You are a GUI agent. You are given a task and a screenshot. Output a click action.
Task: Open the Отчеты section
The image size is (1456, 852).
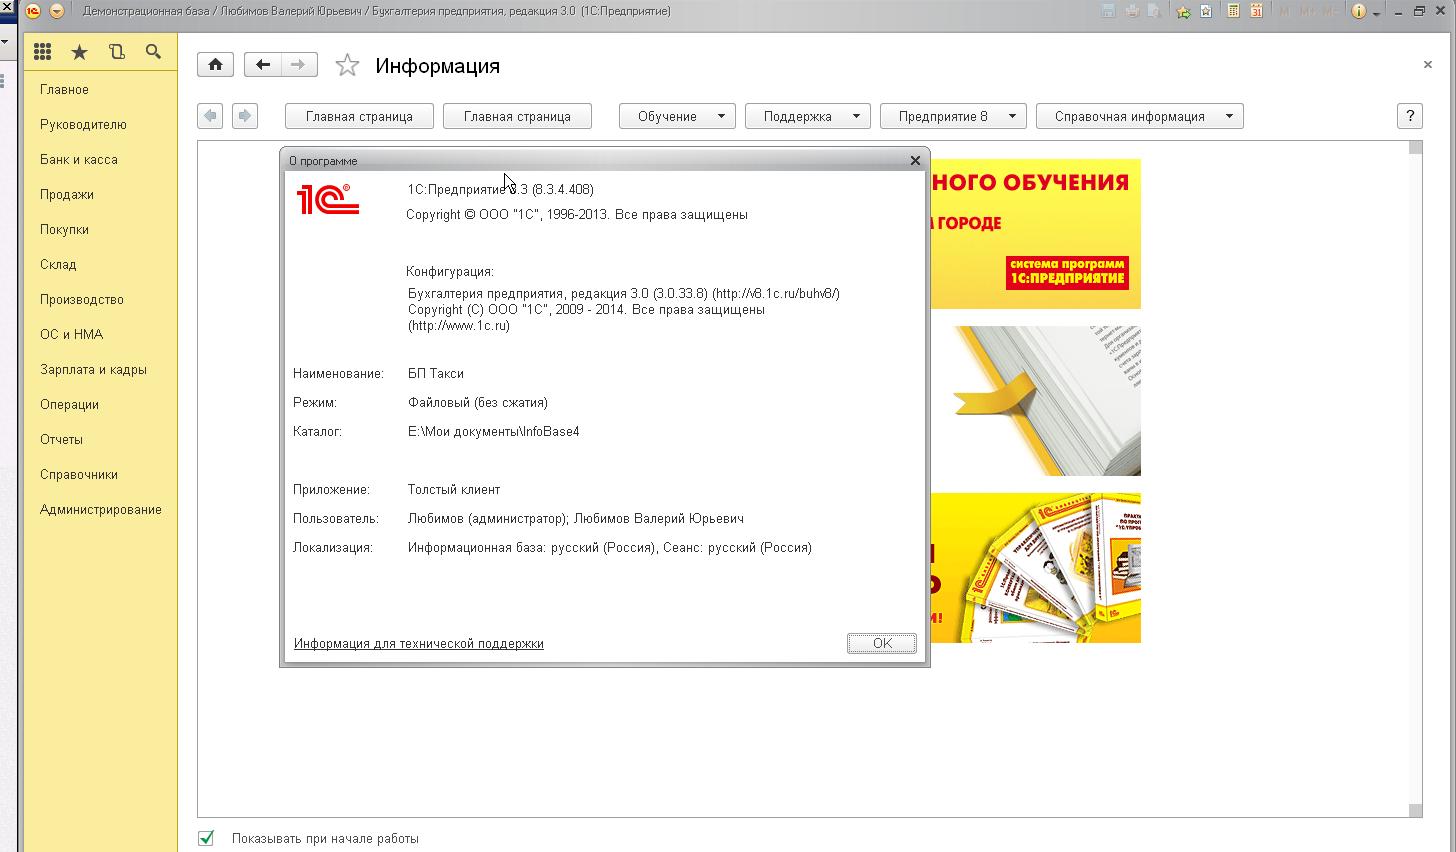[x=61, y=439]
